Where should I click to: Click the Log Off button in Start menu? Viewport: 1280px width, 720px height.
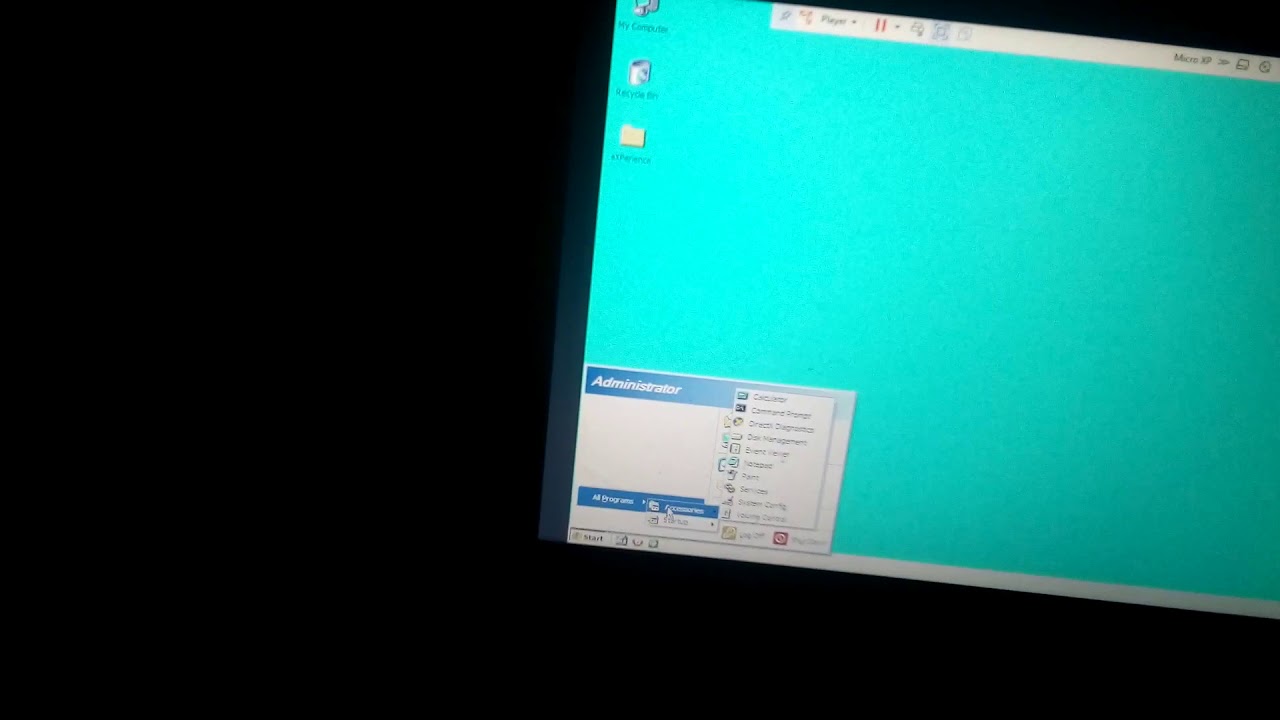tap(744, 536)
